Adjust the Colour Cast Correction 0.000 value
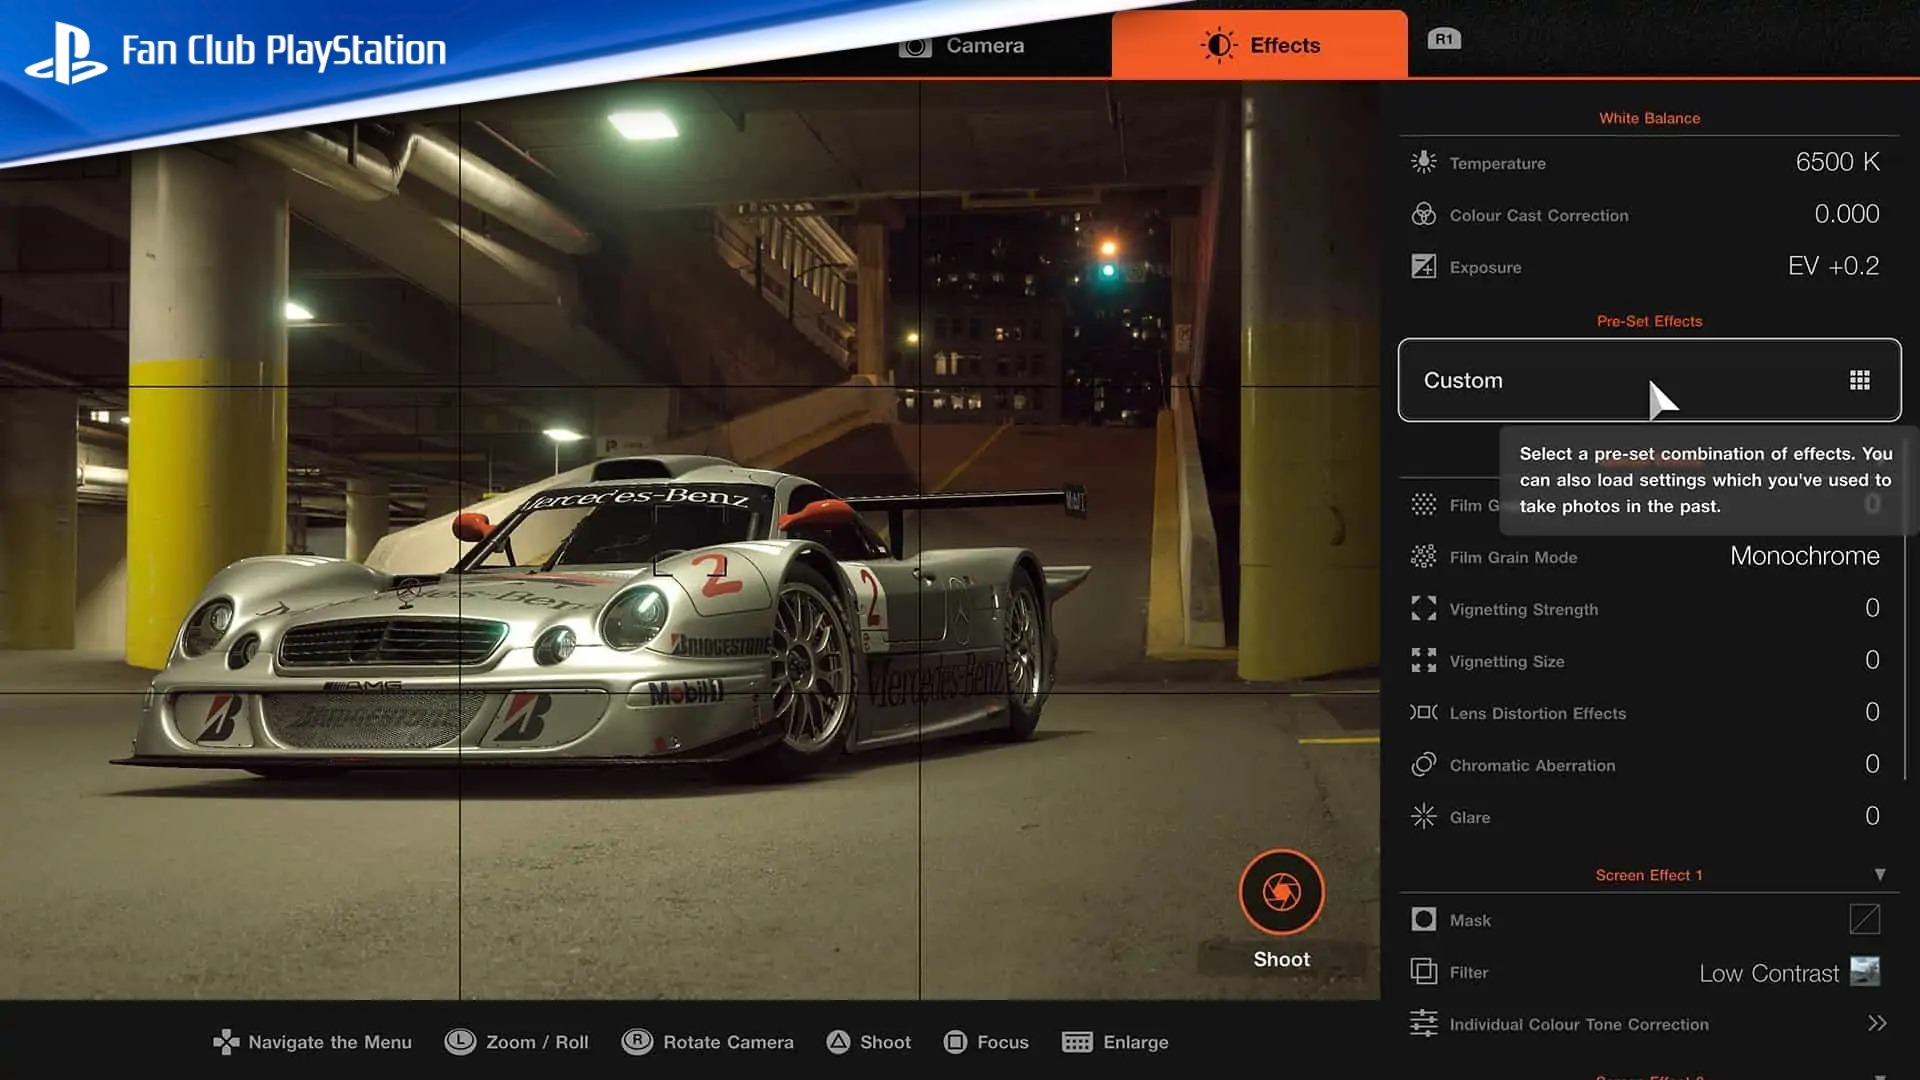 pyautogui.click(x=1847, y=214)
